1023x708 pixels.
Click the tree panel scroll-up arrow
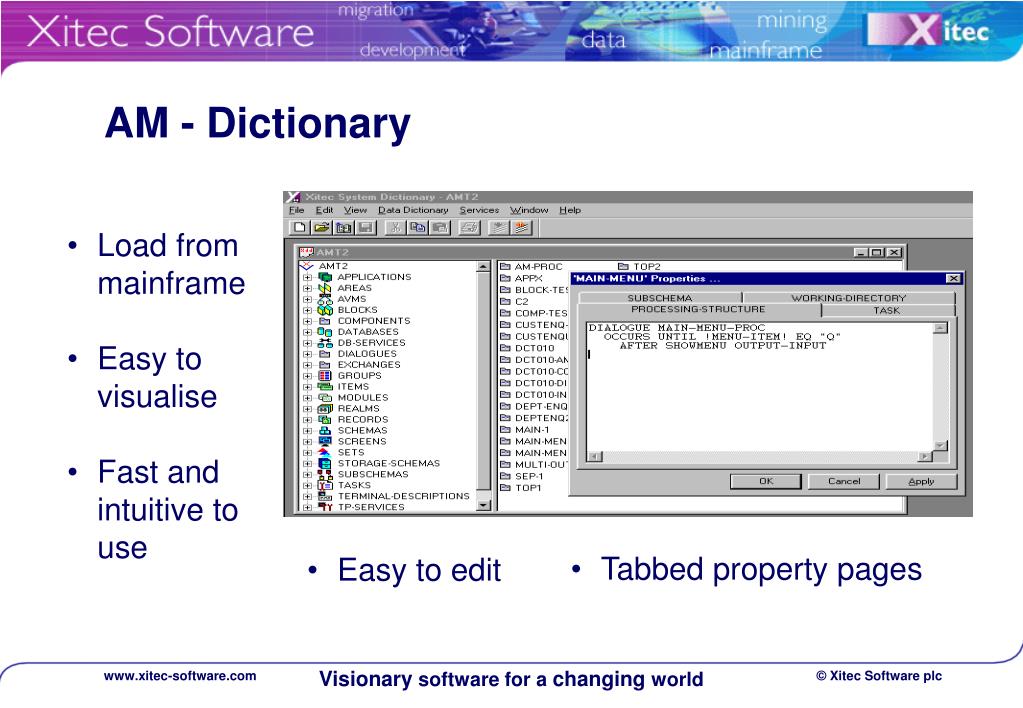[483, 266]
